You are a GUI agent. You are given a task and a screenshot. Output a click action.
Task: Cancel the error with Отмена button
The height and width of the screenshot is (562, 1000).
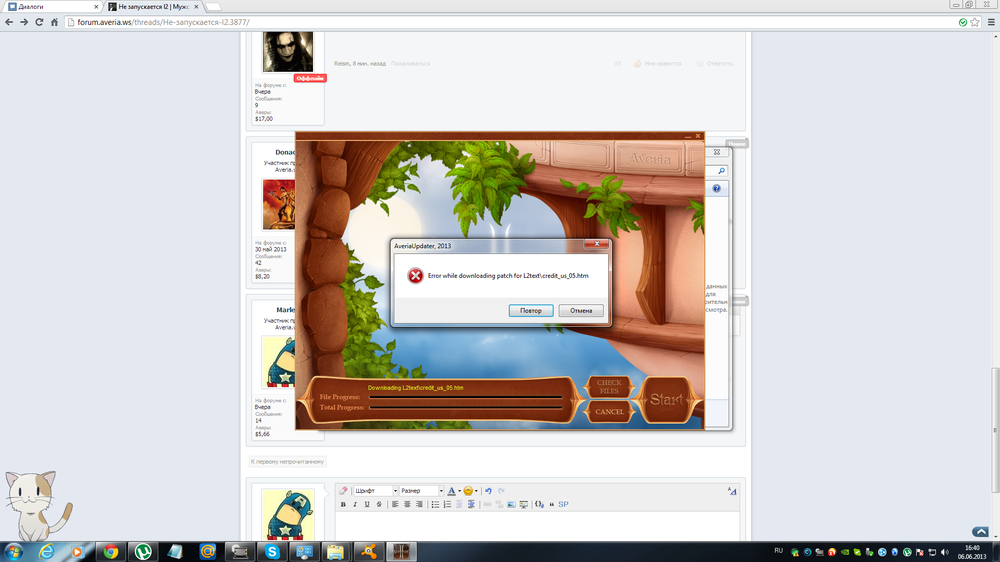point(581,311)
